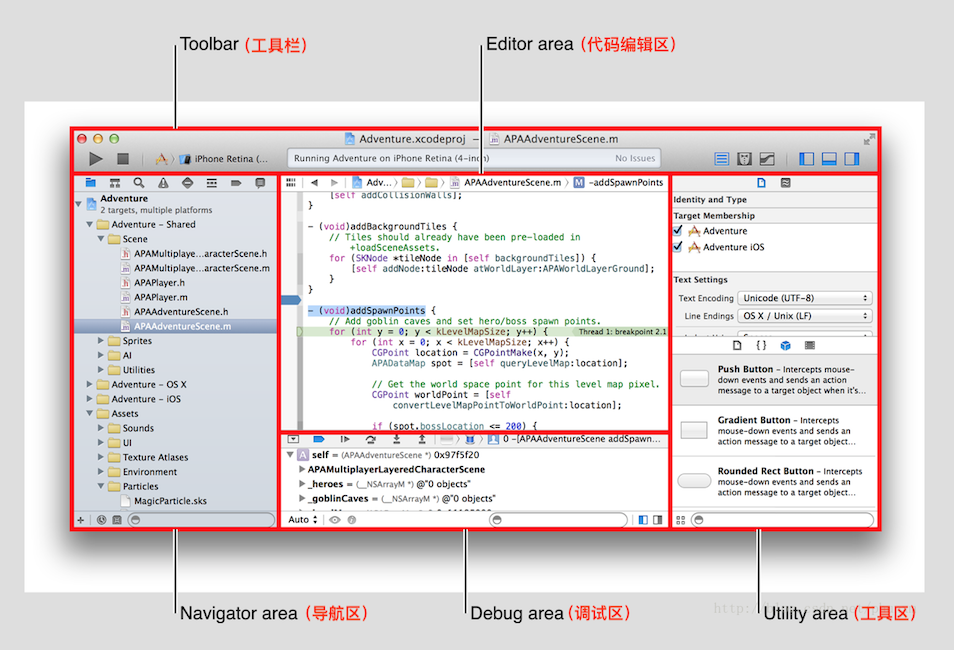
Task: Continue program execution
Action: [x=345, y=439]
